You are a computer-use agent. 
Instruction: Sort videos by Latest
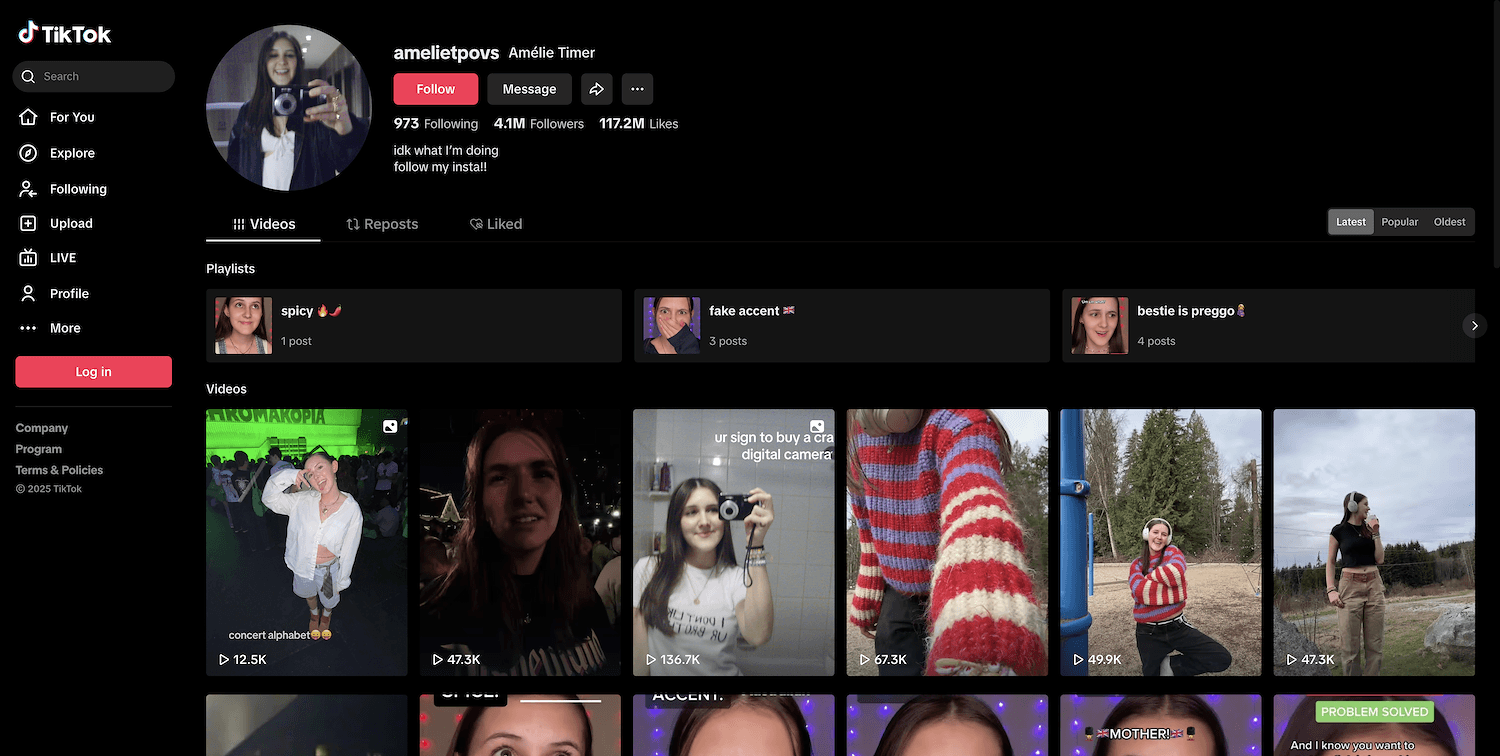tap(1350, 222)
